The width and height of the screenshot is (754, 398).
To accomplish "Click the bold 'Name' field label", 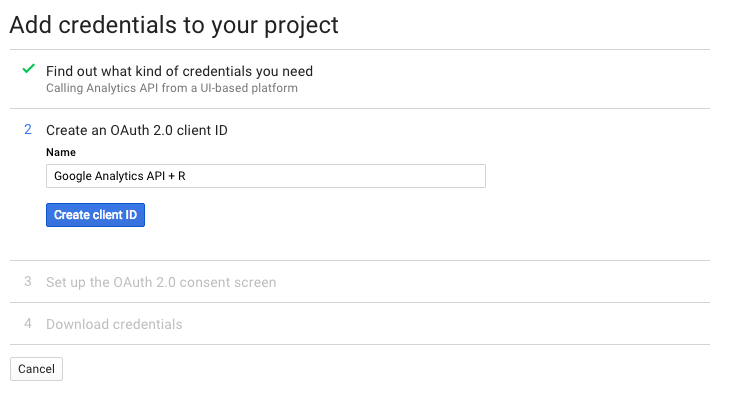I will click(61, 152).
